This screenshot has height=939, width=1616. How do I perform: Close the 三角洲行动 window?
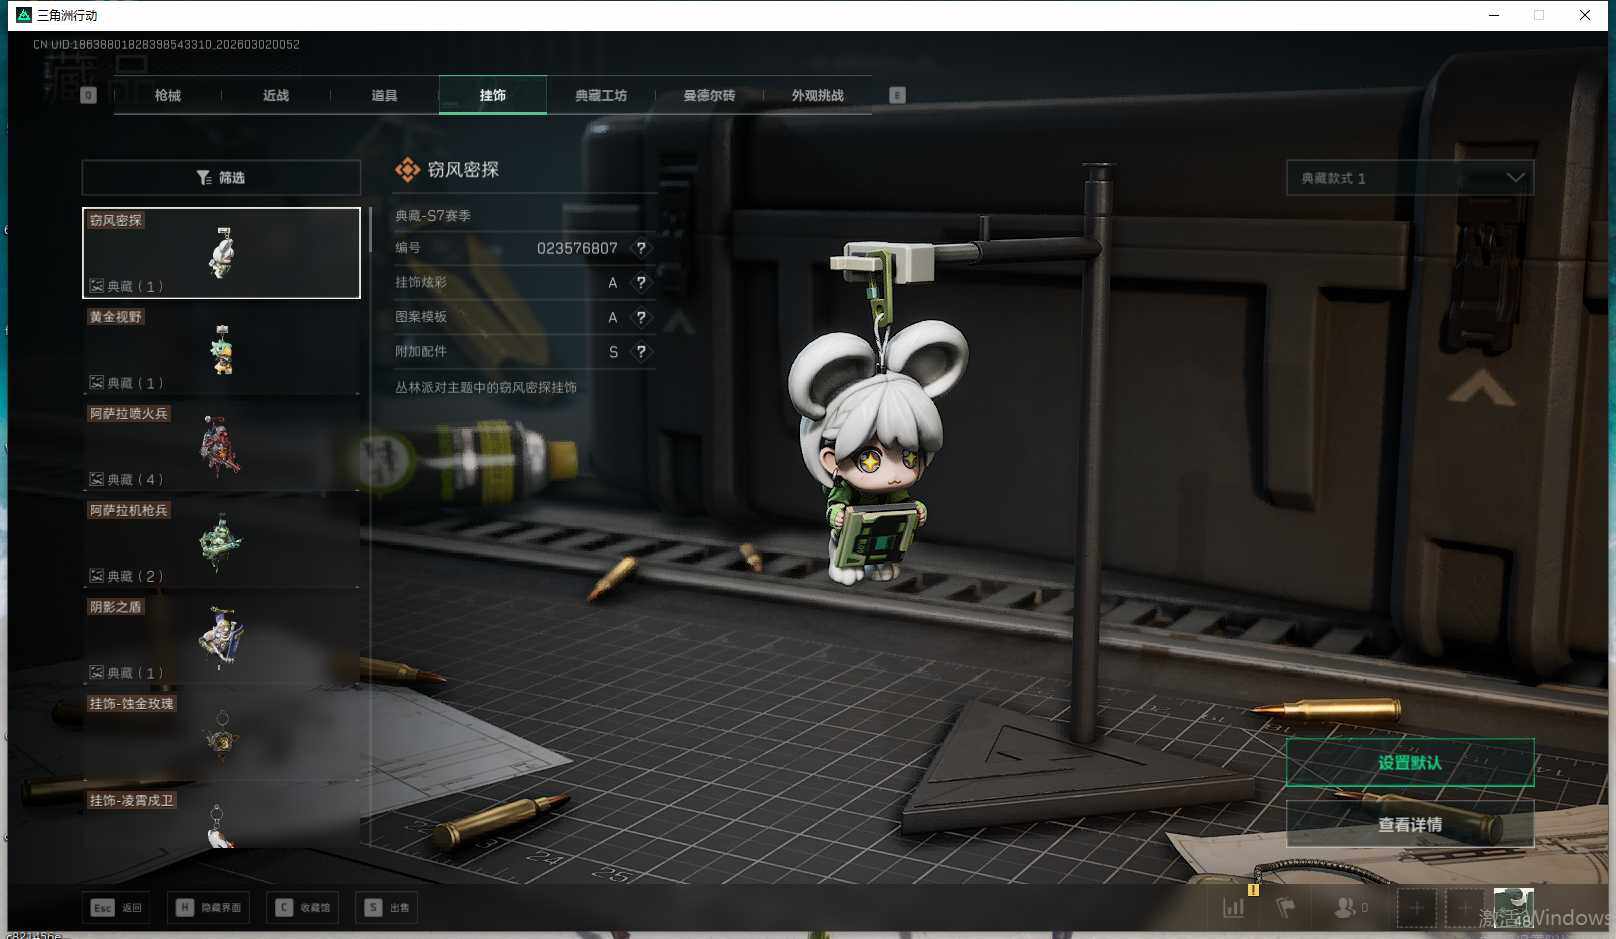coord(1585,15)
